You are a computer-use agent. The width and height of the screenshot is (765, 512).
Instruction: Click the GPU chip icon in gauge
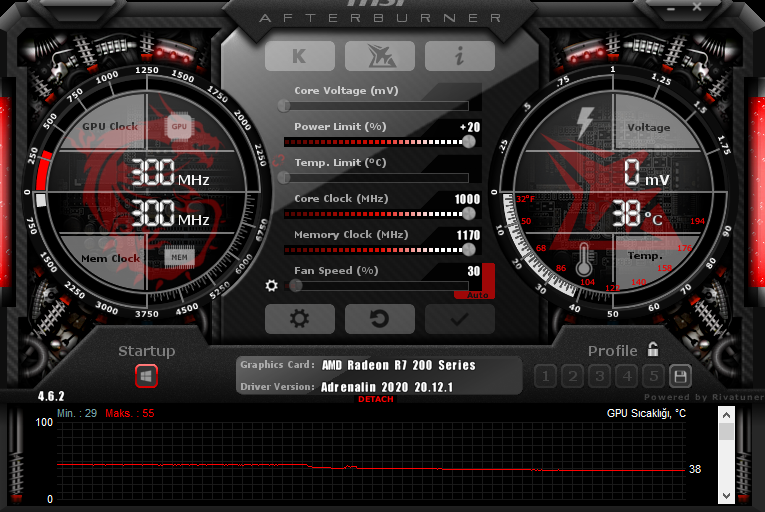[179, 126]
